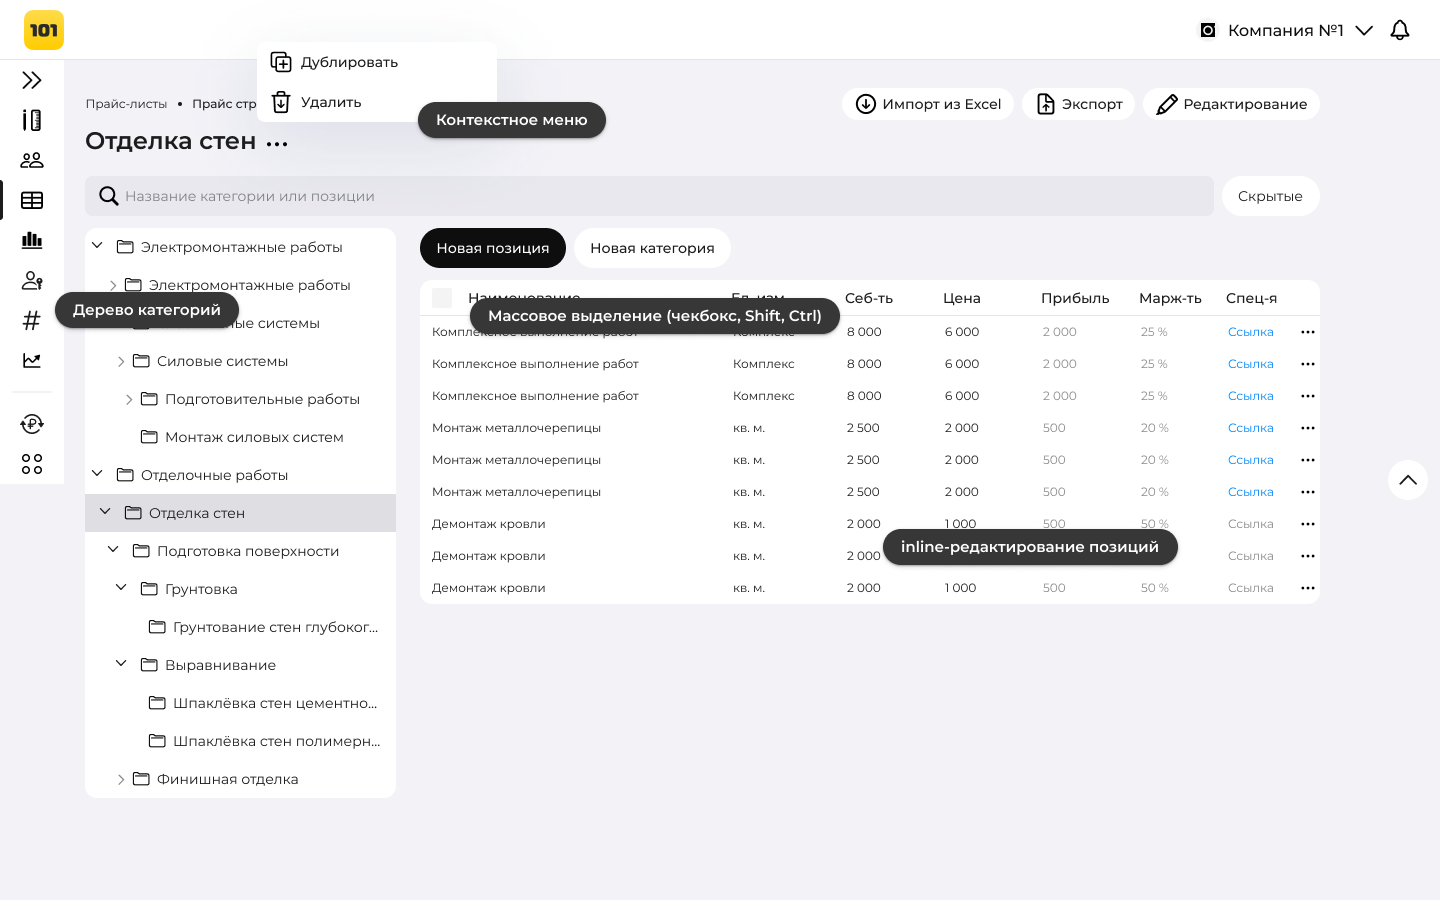
Task: Collapse the Выравнивание category
Action: 121,664
